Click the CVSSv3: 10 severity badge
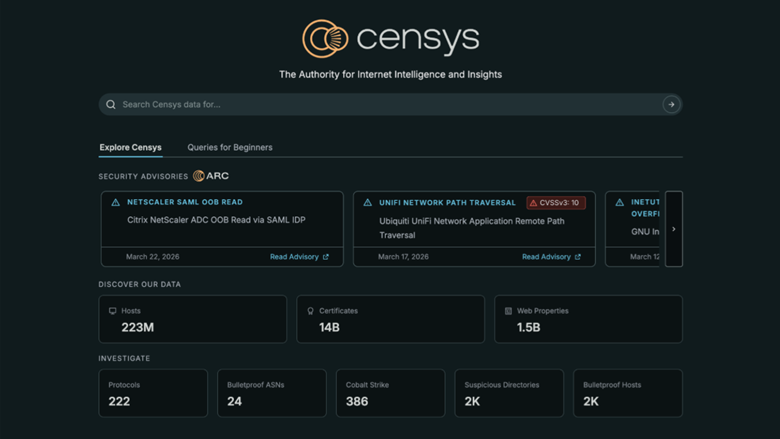 pos(556,203)
